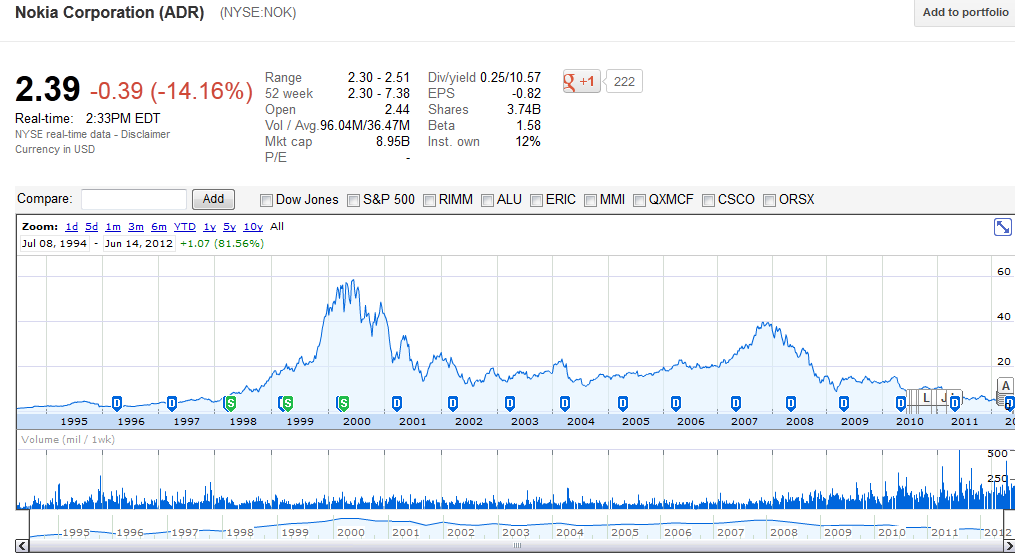Enable the ORSX comparison checkbox

coord(770,201)
